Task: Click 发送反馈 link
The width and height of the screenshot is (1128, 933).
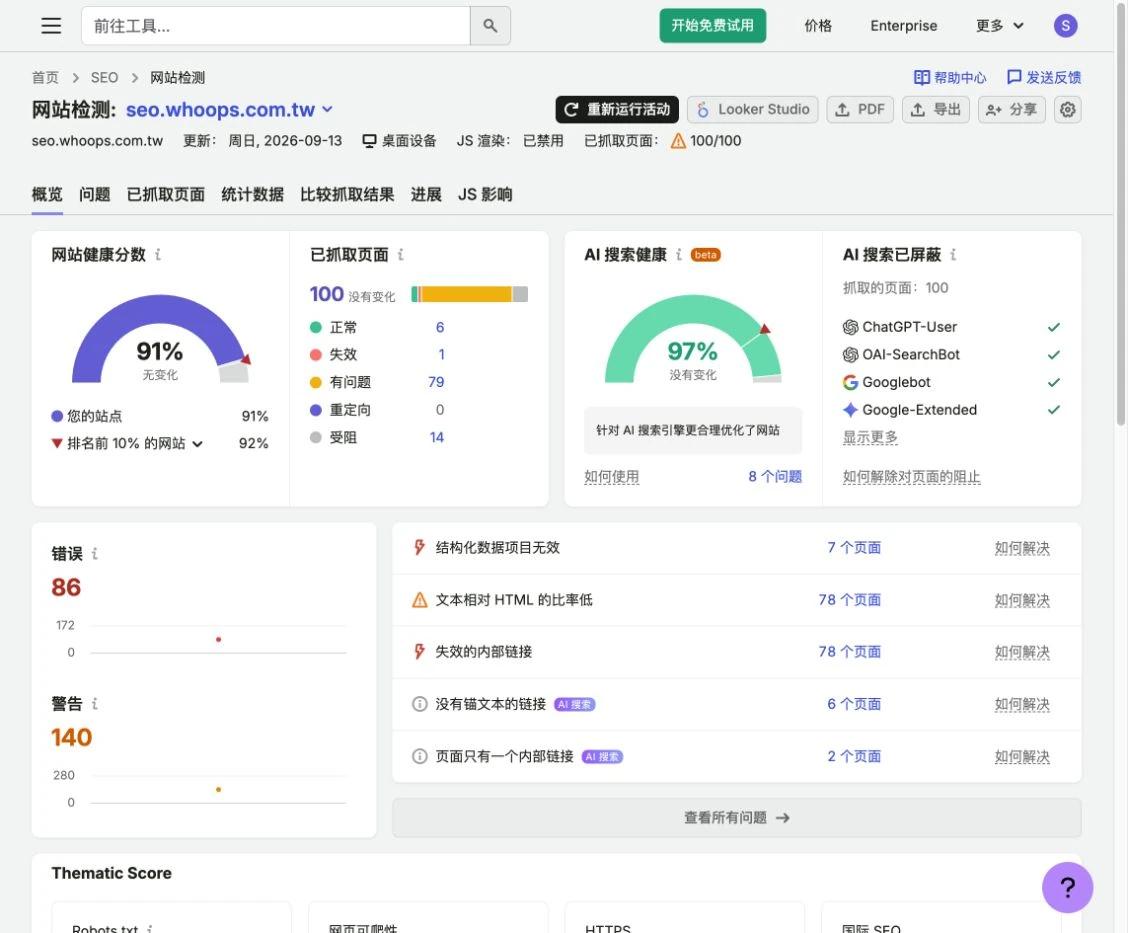Action: tap(1044, 78)
